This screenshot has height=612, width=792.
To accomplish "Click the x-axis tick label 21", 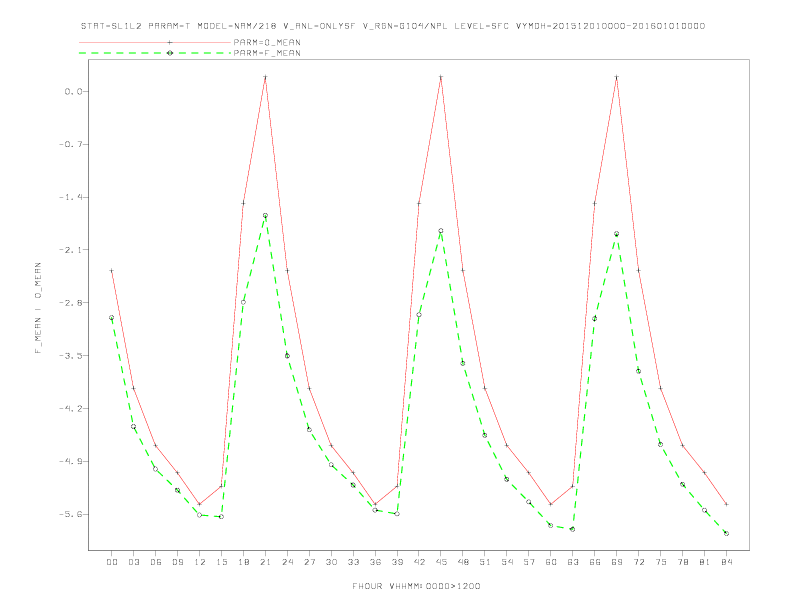I will 265,562.
